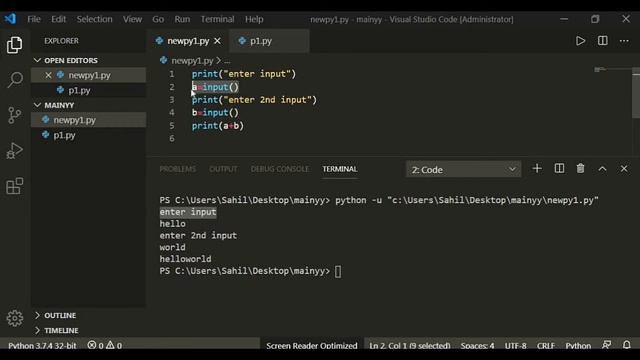Open editor More Actions ellipsis

[624, 41]
